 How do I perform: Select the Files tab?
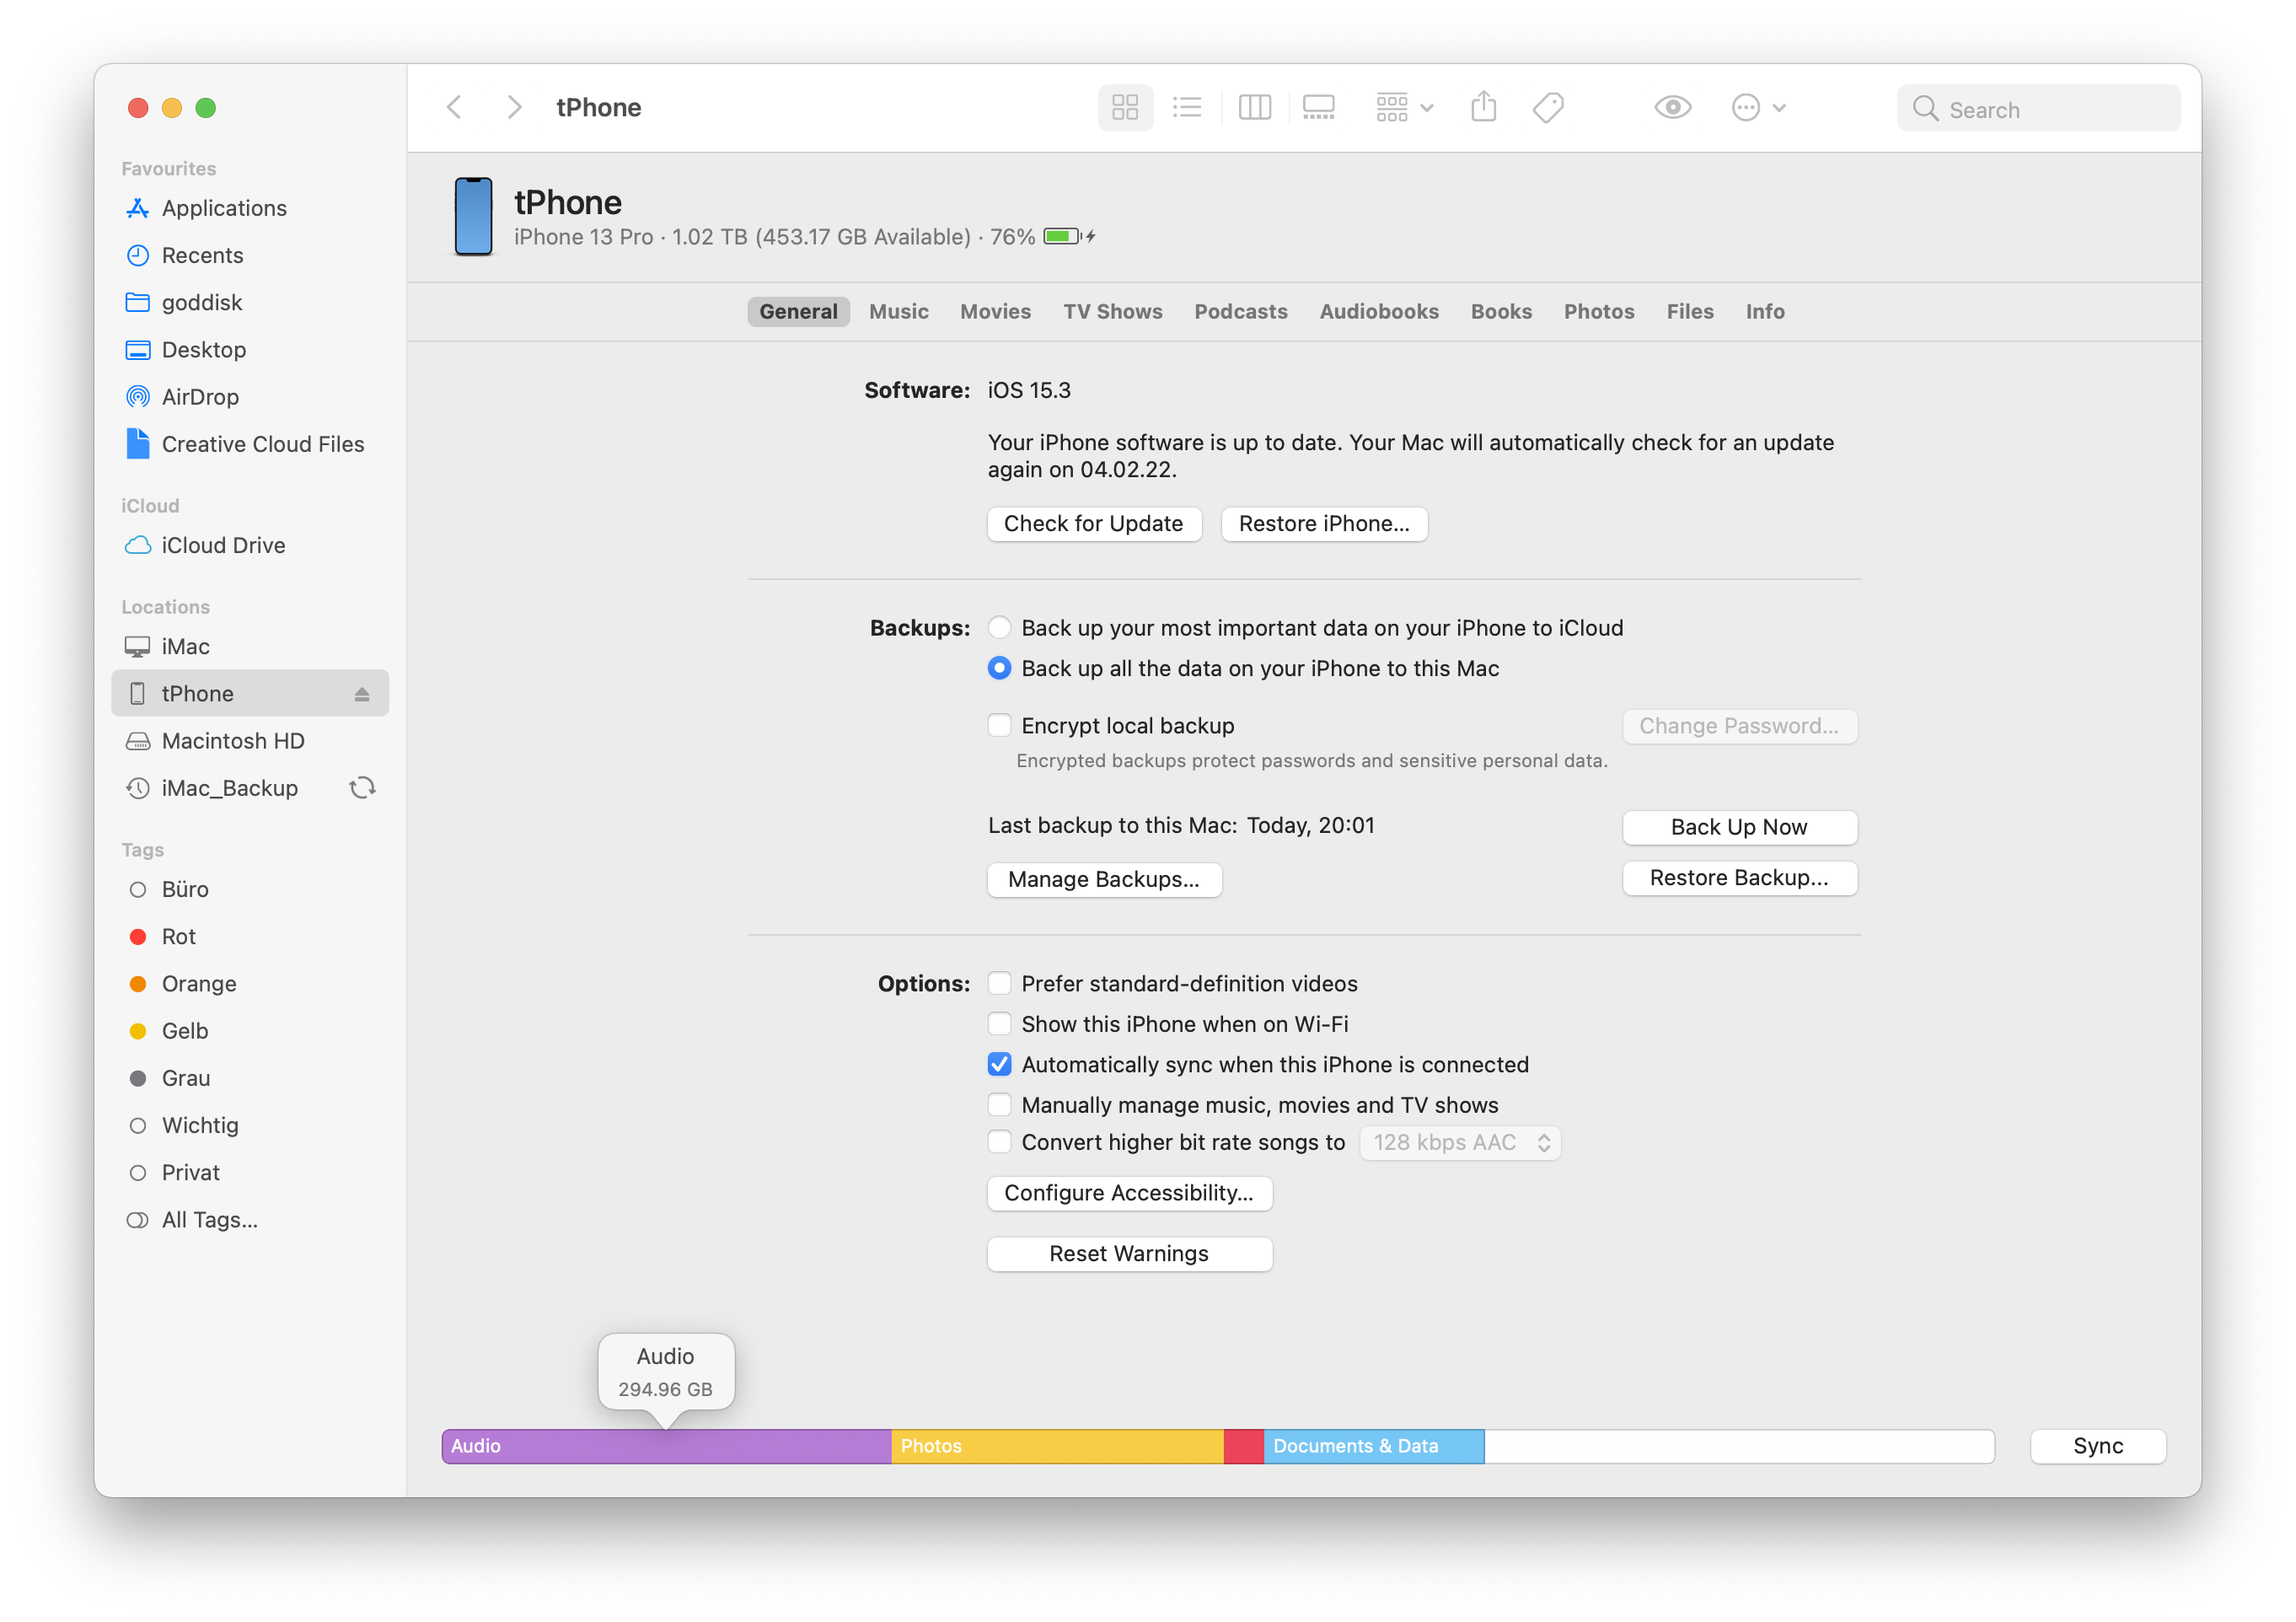[x=1688, y=311]
